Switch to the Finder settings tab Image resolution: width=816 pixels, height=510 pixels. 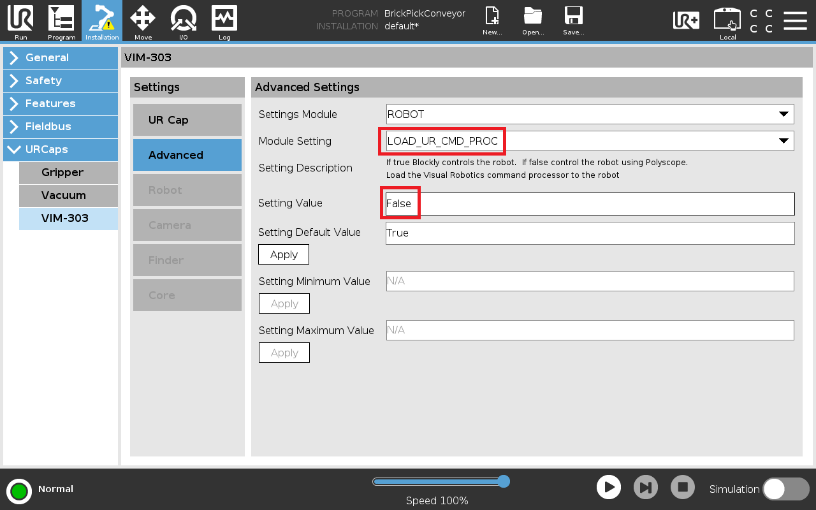click(x=187, y=260)
